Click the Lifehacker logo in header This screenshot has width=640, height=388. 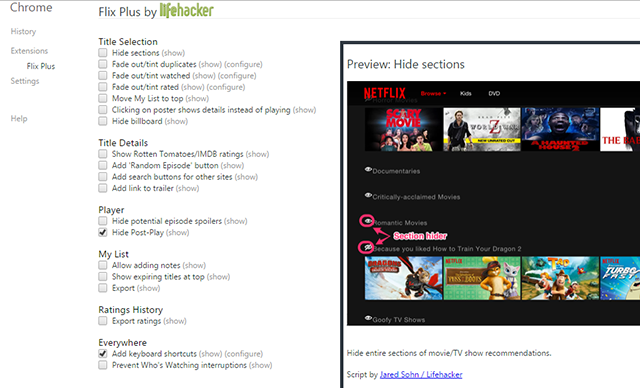[x=187, y=11]
